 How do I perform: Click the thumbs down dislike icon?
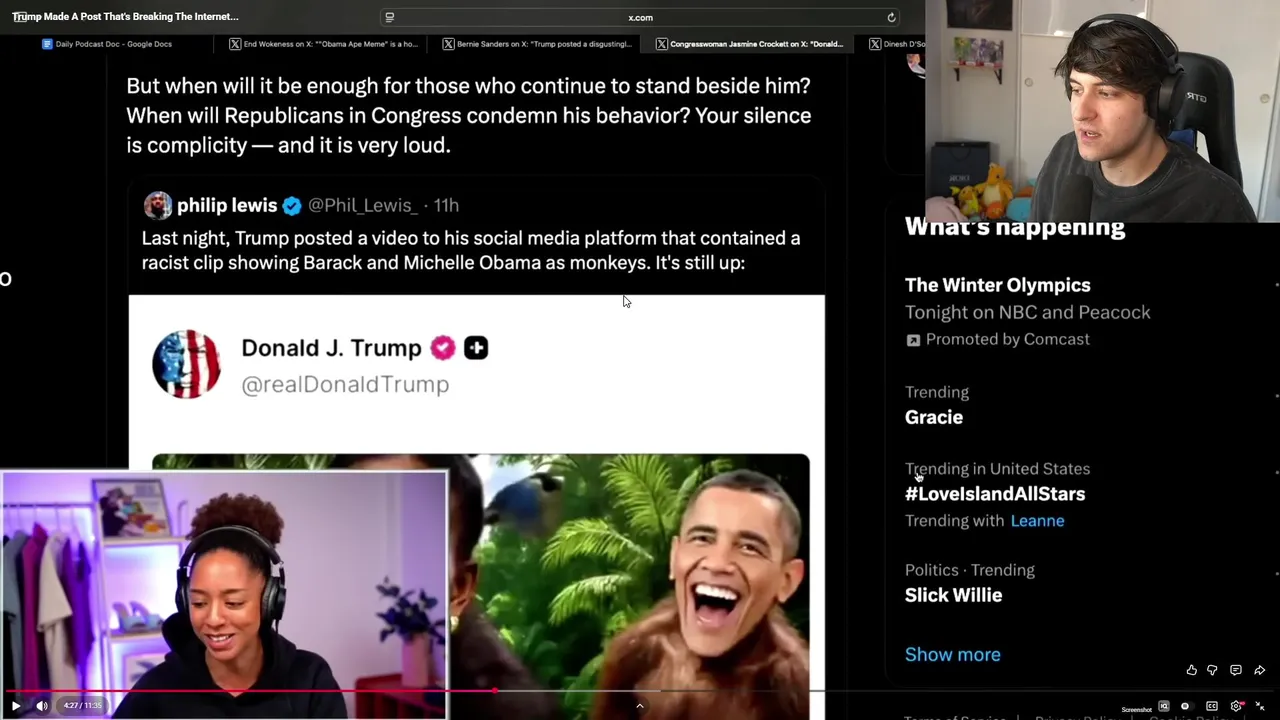click(1212, 670)
